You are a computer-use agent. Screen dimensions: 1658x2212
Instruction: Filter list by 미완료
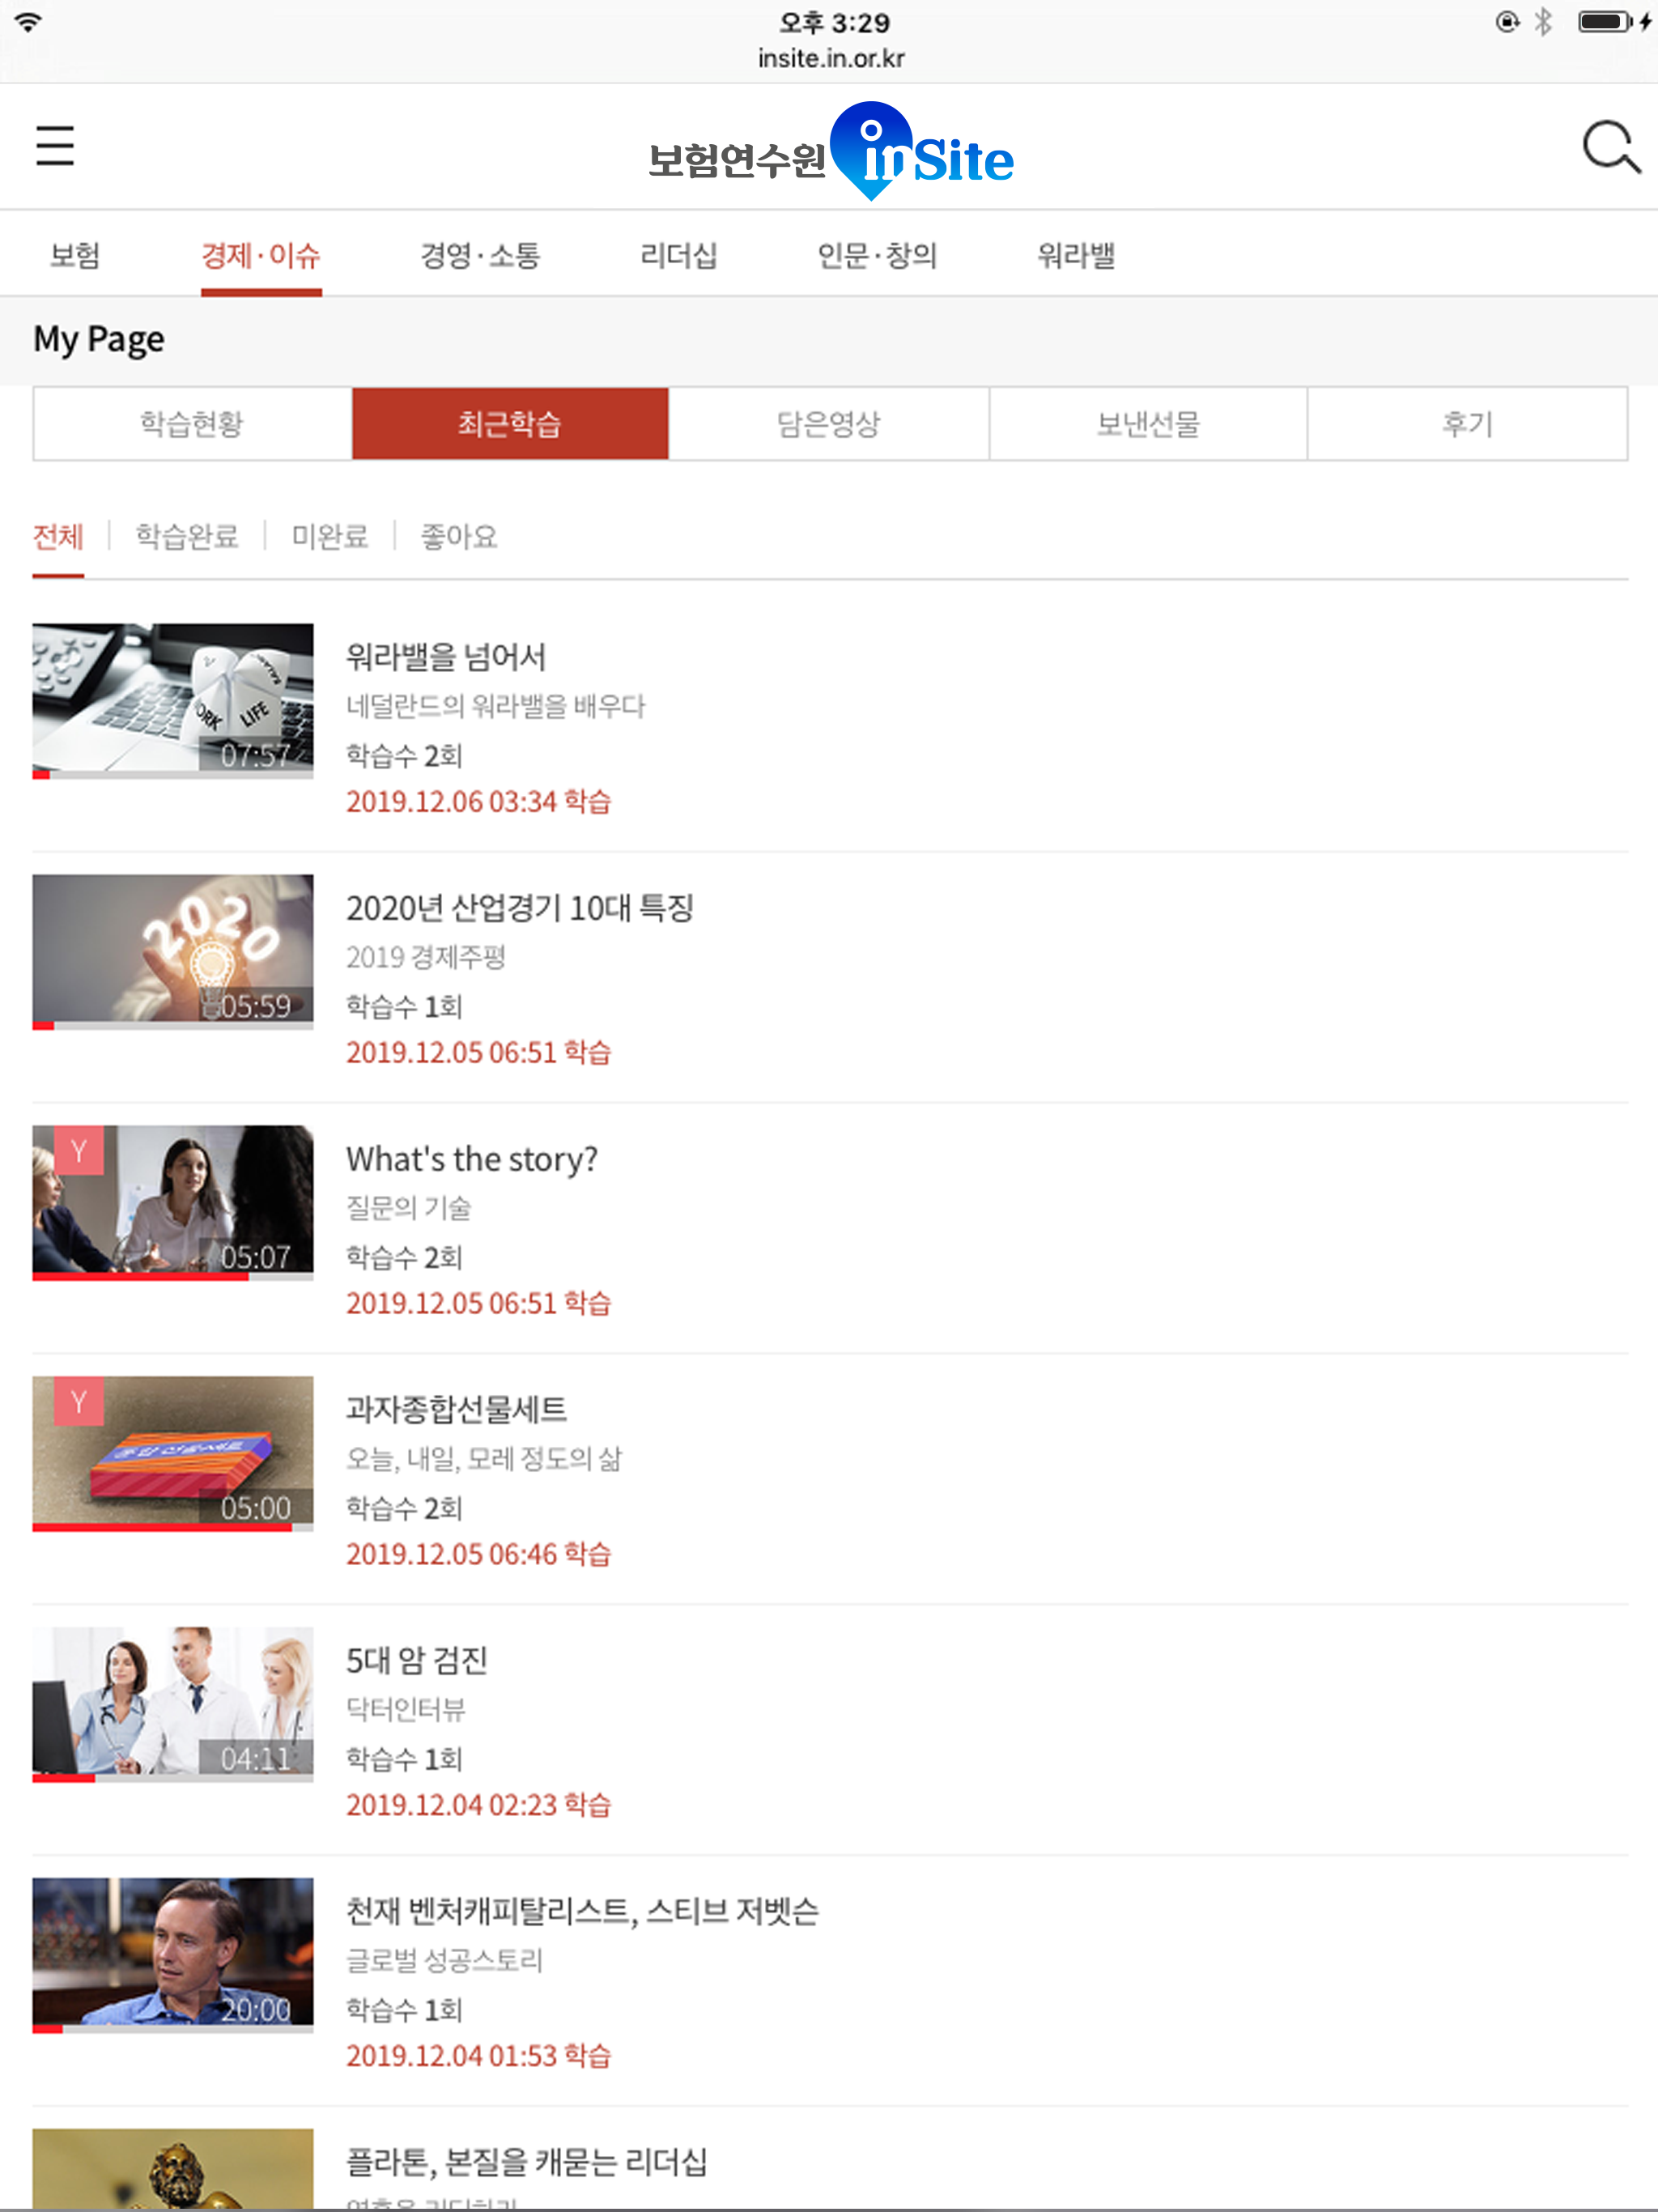330,537
